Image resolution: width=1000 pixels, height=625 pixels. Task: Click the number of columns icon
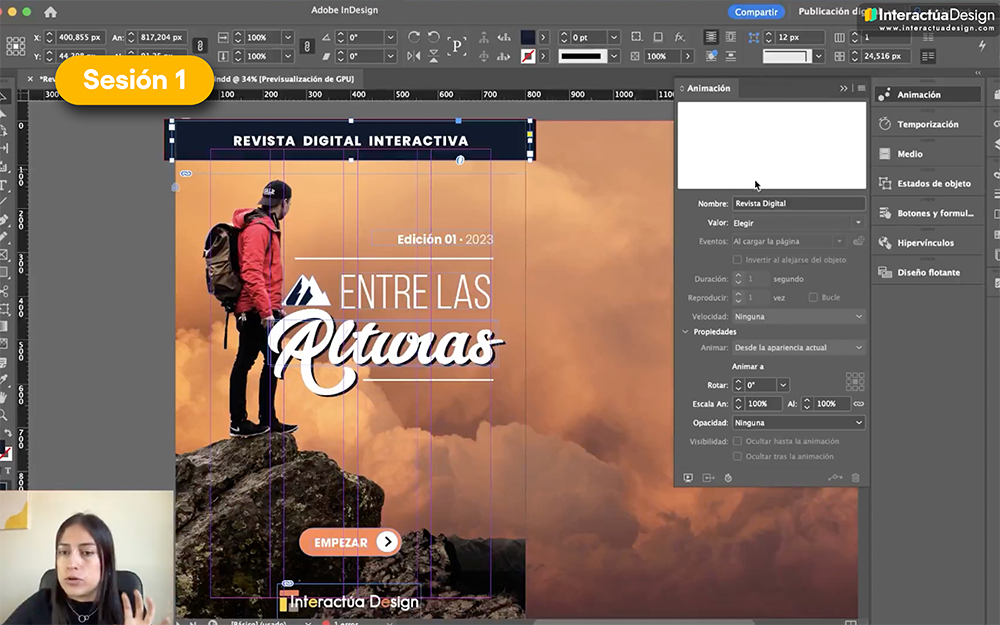(839, 38)
